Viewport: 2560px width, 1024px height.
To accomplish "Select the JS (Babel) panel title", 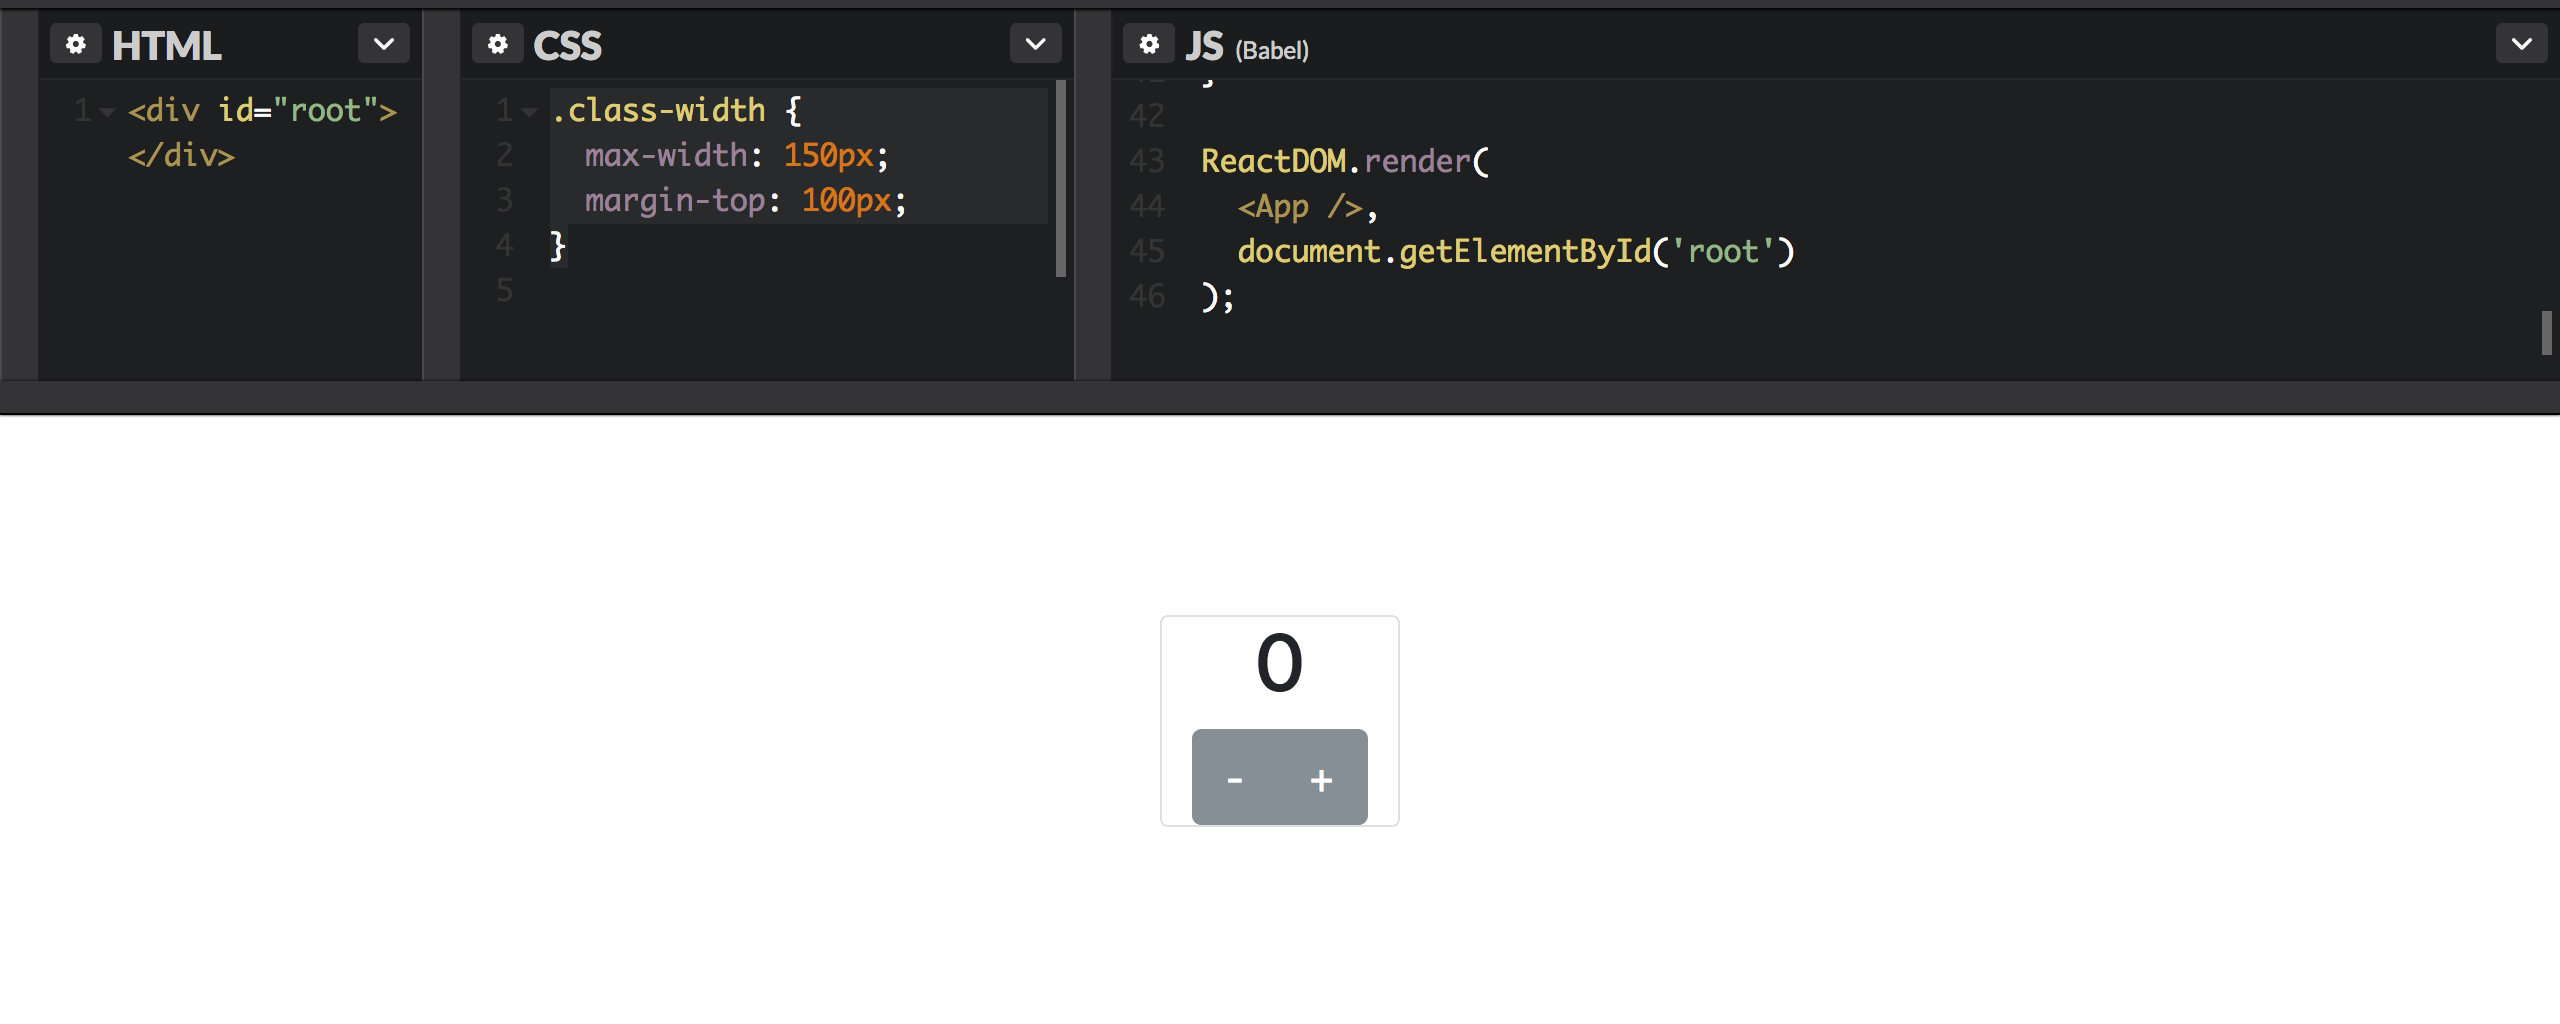I will coord(1248,46).
